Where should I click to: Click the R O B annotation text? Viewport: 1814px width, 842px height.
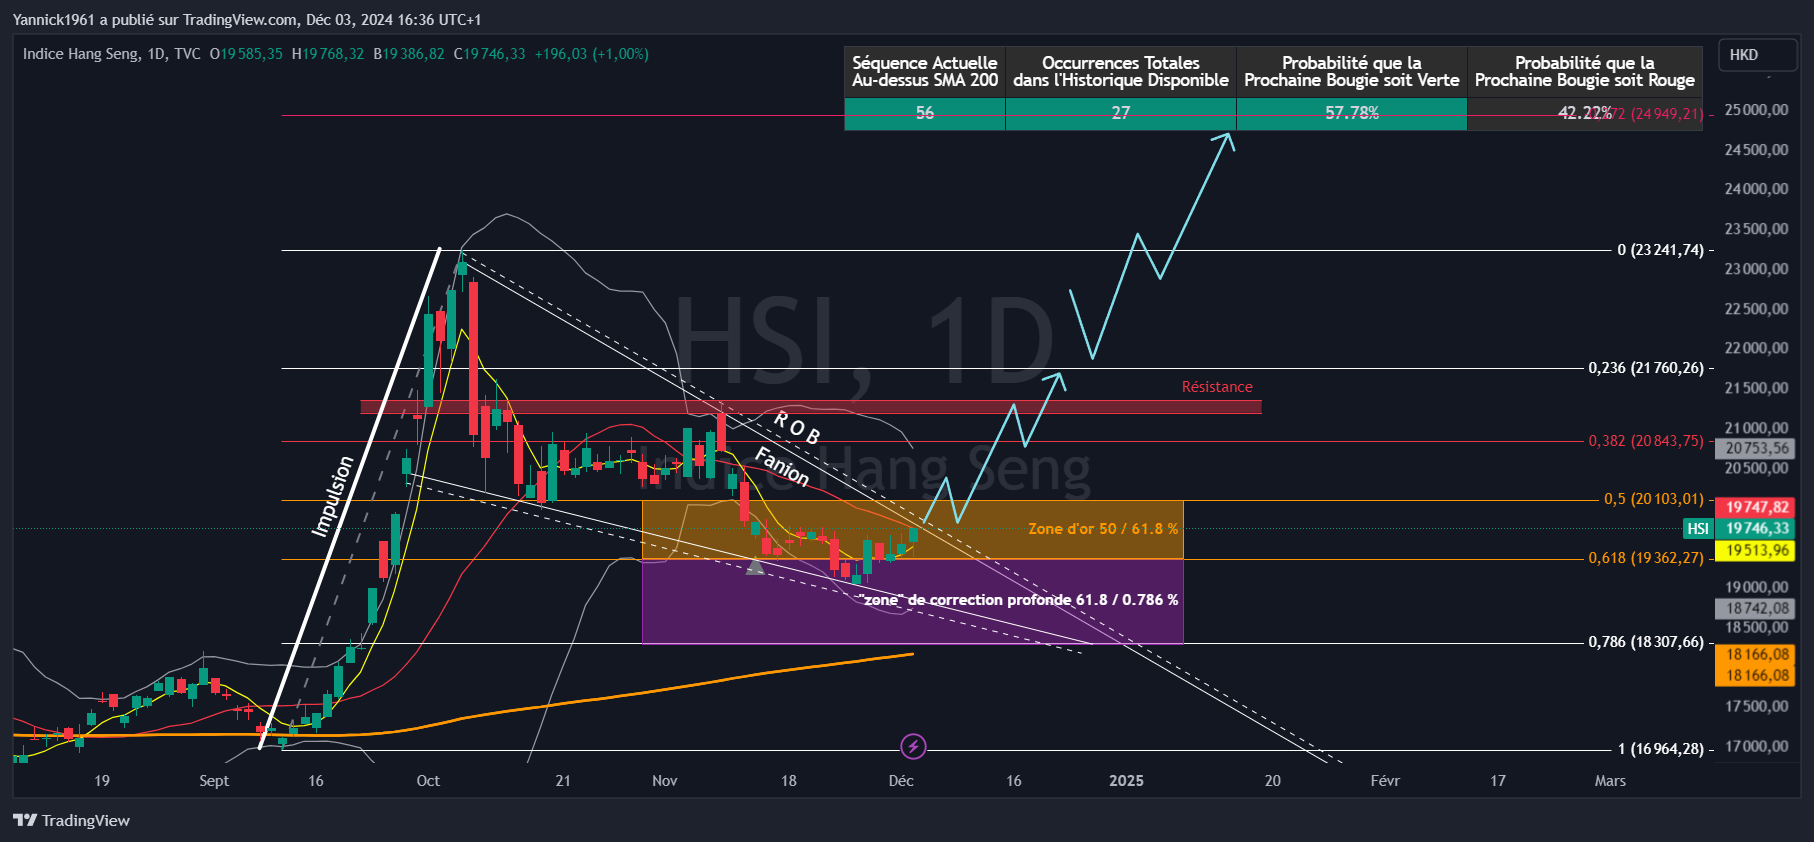pos(797,428)
